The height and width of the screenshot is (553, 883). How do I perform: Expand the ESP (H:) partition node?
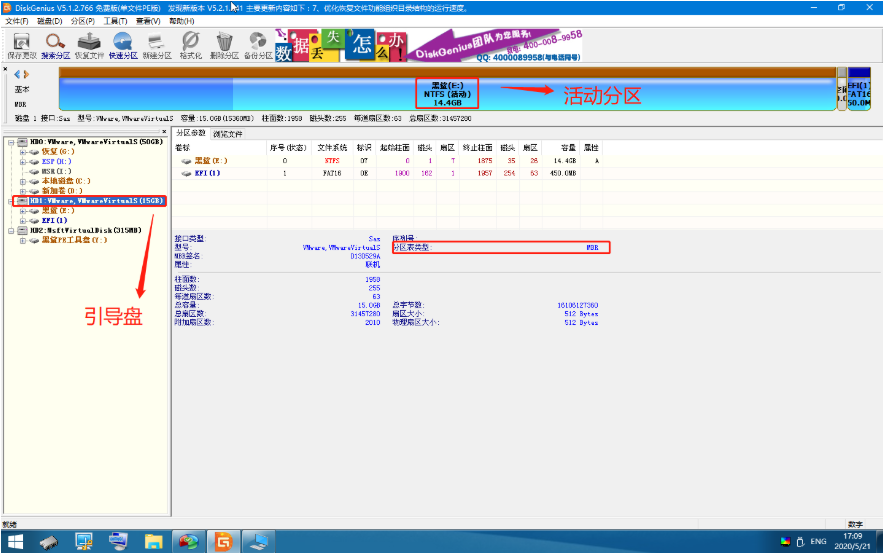(23, 162)
